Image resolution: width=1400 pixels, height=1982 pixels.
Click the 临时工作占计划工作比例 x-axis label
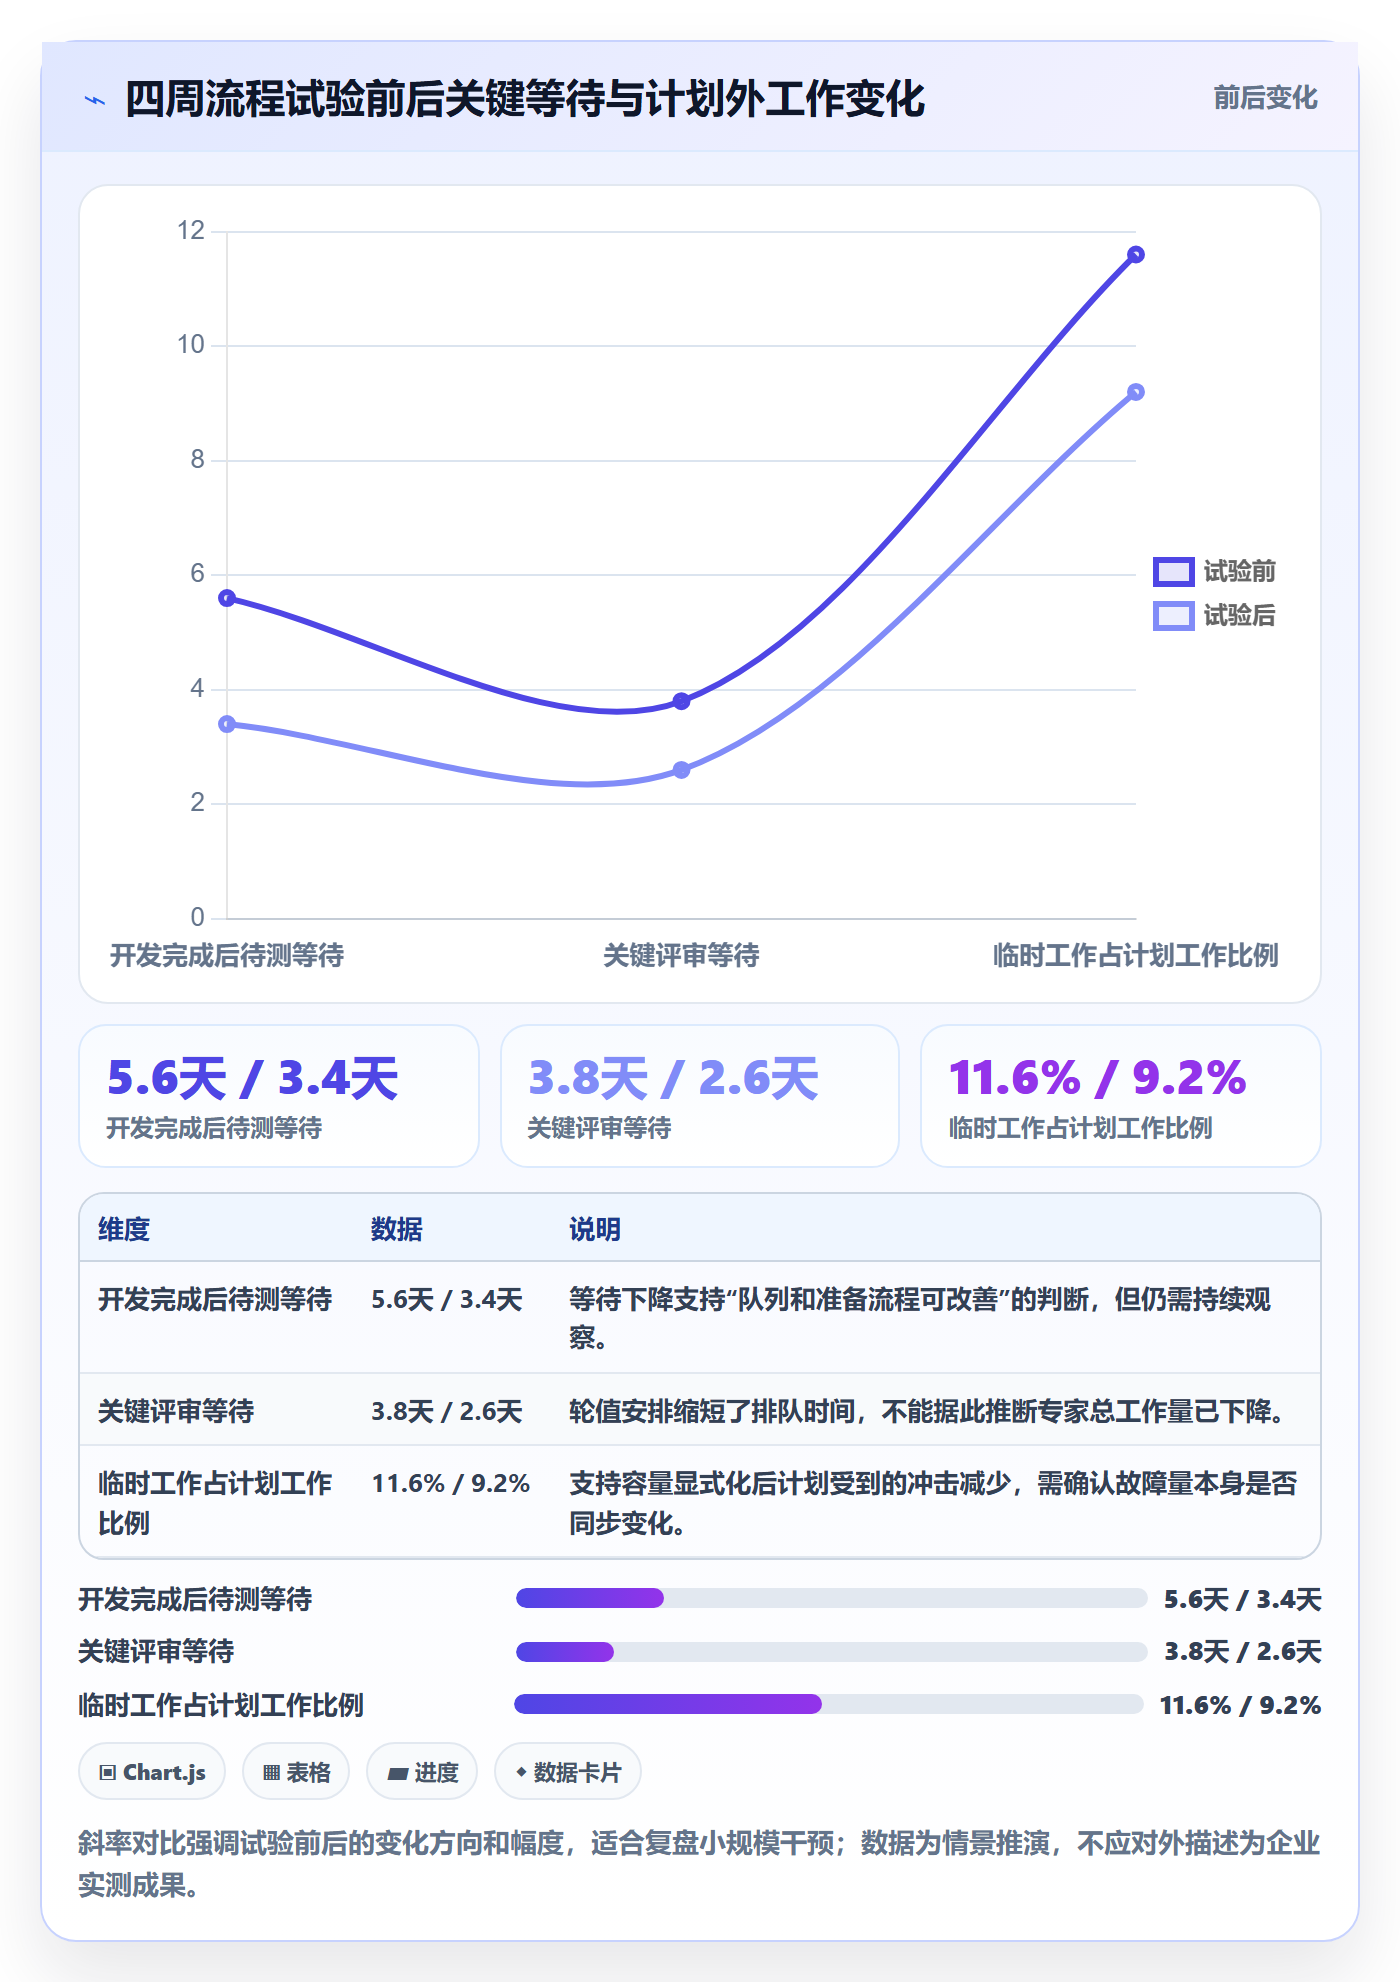pos(1135,956)
